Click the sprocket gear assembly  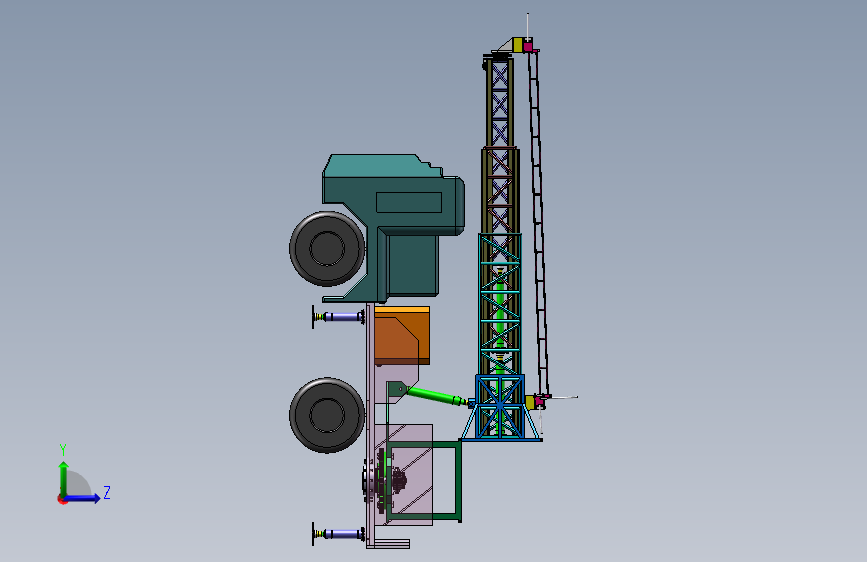click(383, 480)
